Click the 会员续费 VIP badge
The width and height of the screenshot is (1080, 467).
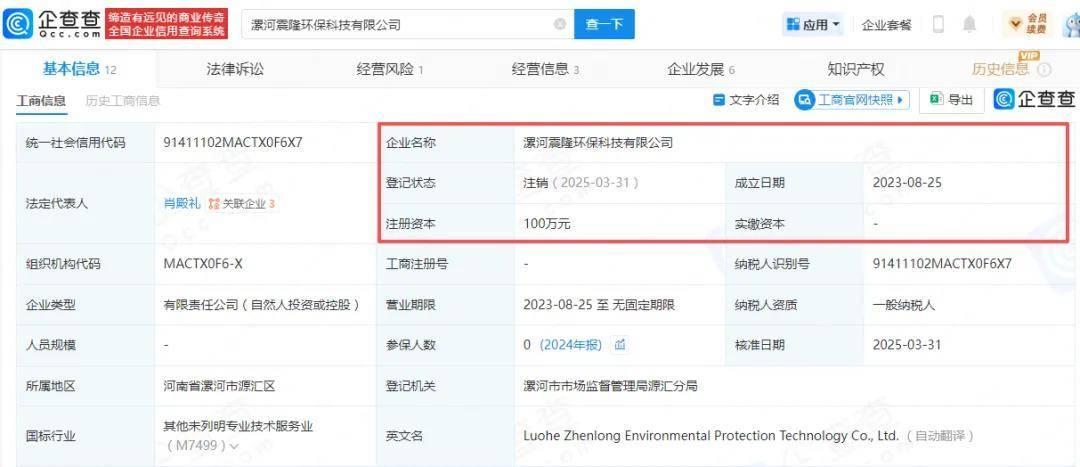click(1028, 24)
